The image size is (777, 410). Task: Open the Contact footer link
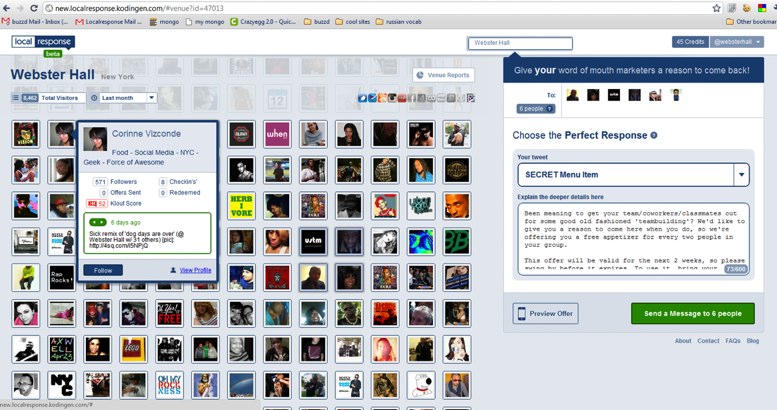(x=708, y=341)
